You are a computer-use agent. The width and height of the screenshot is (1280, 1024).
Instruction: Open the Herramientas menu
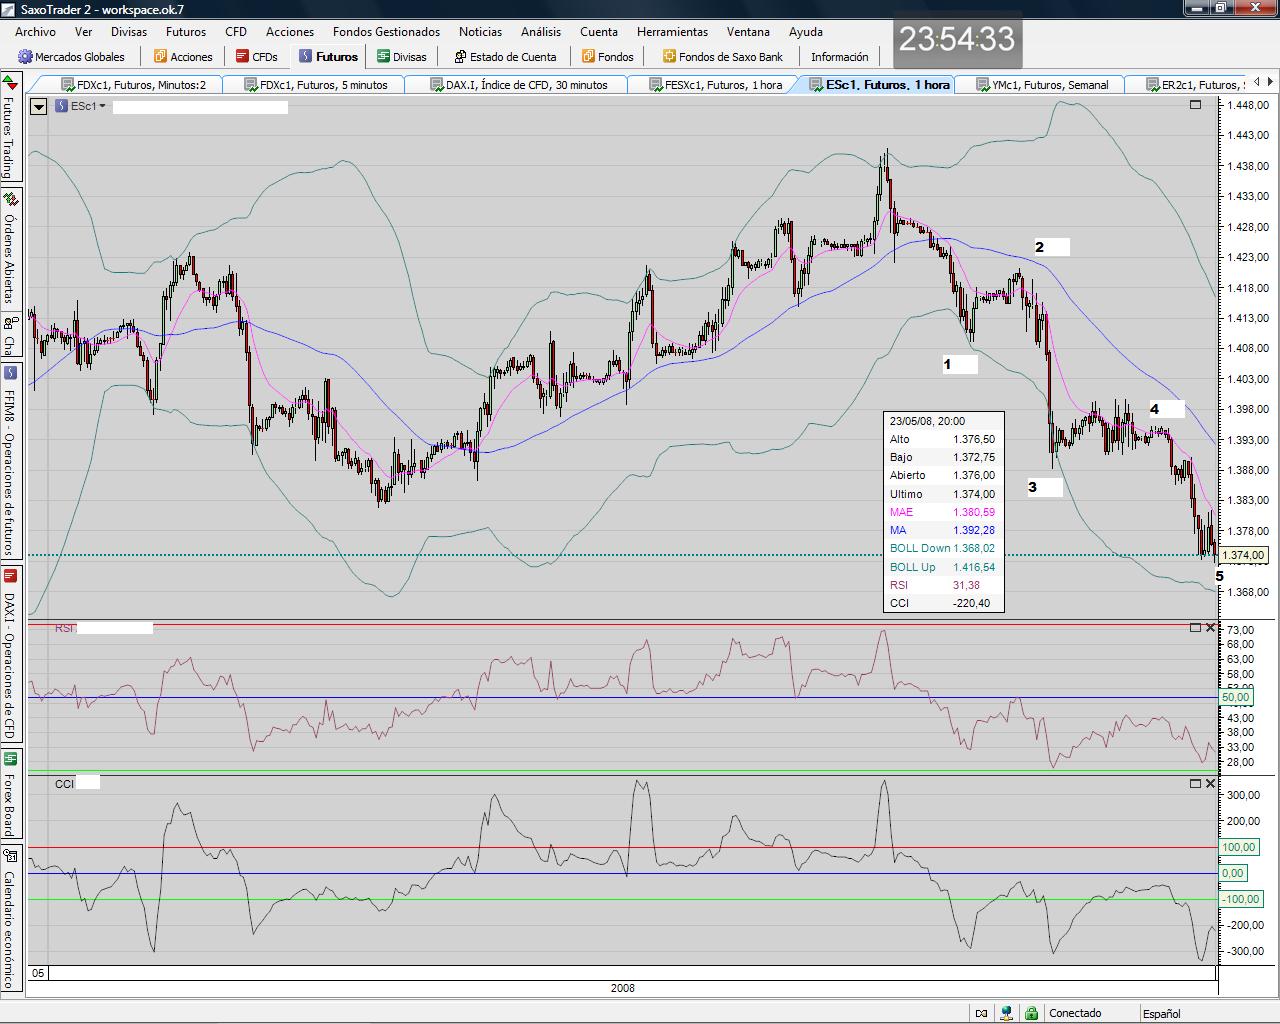[x=672, y=32]
